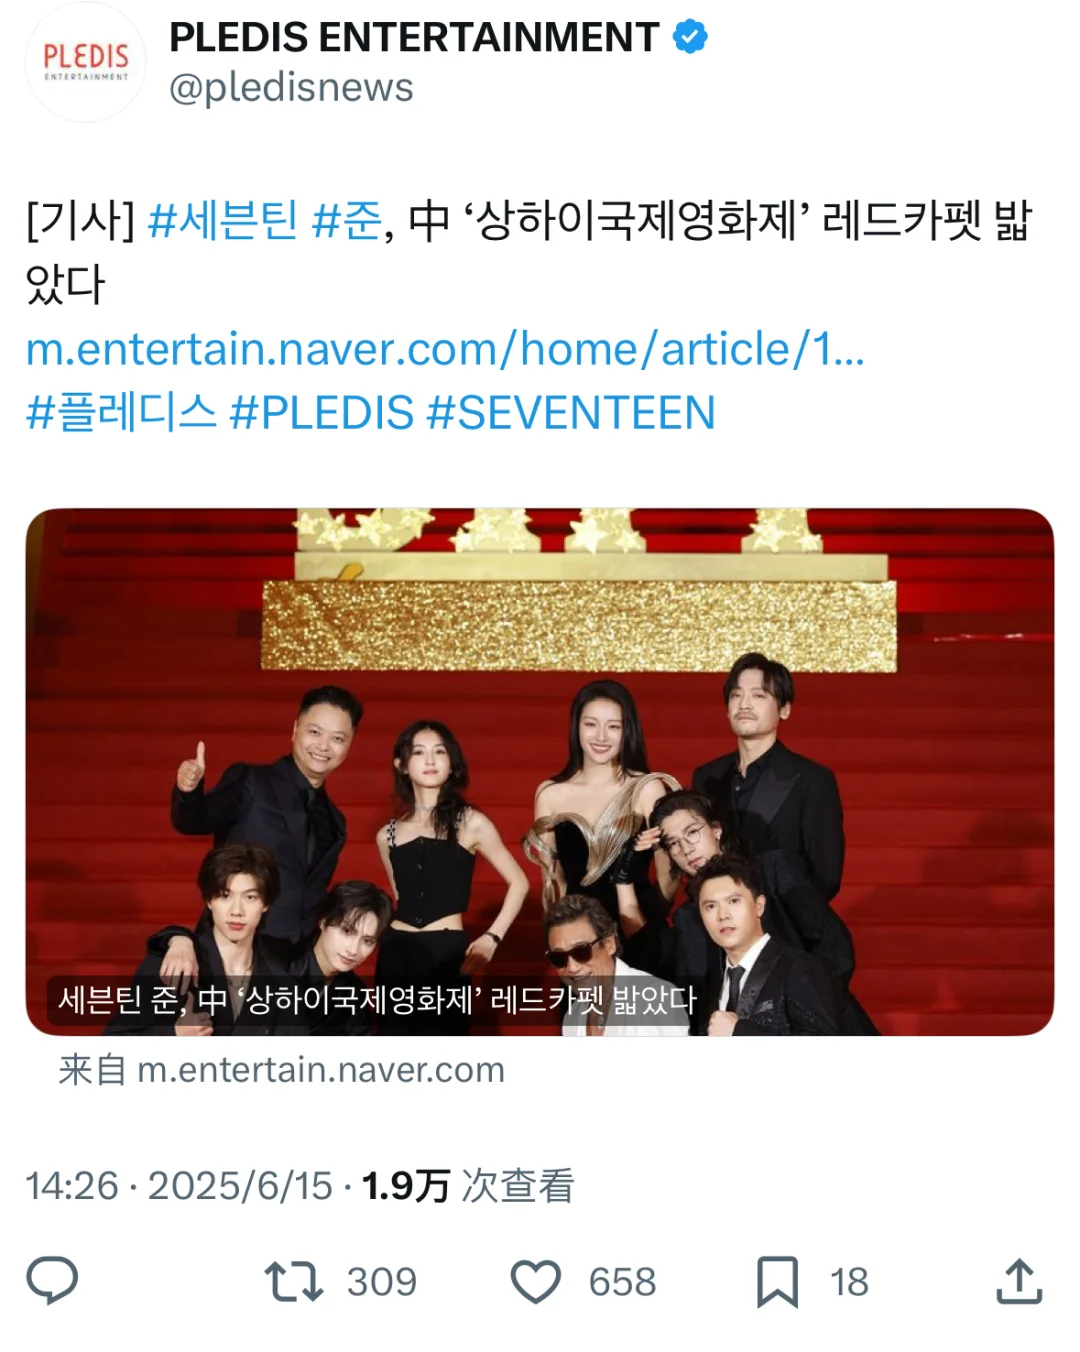This screenshot has height=1352, width=1080.
Task: Open the #세븐틴 hashtag
Action: coord(222,220)
